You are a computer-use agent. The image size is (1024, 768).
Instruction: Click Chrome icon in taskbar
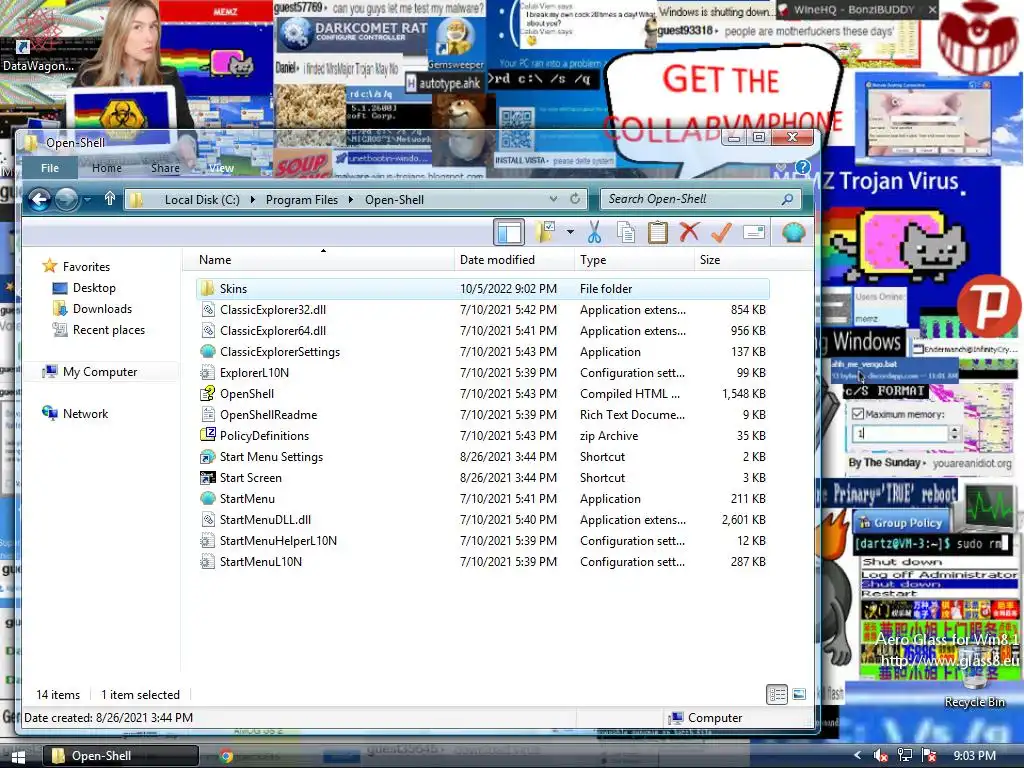[227, 756]
